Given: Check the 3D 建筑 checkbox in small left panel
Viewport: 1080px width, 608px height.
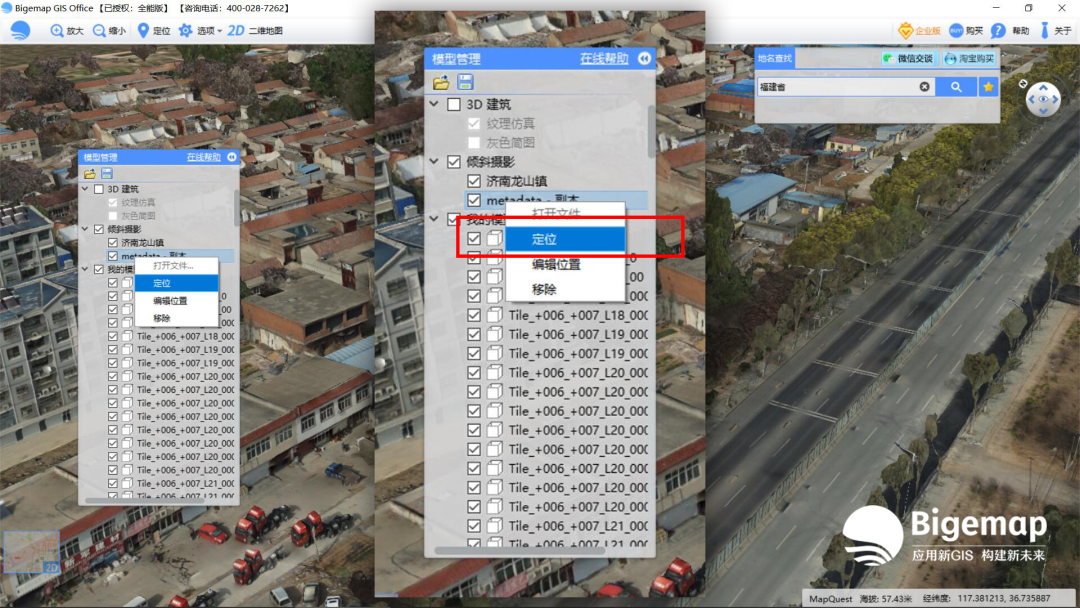Looking at the screenshot, I should pos(99,189).
